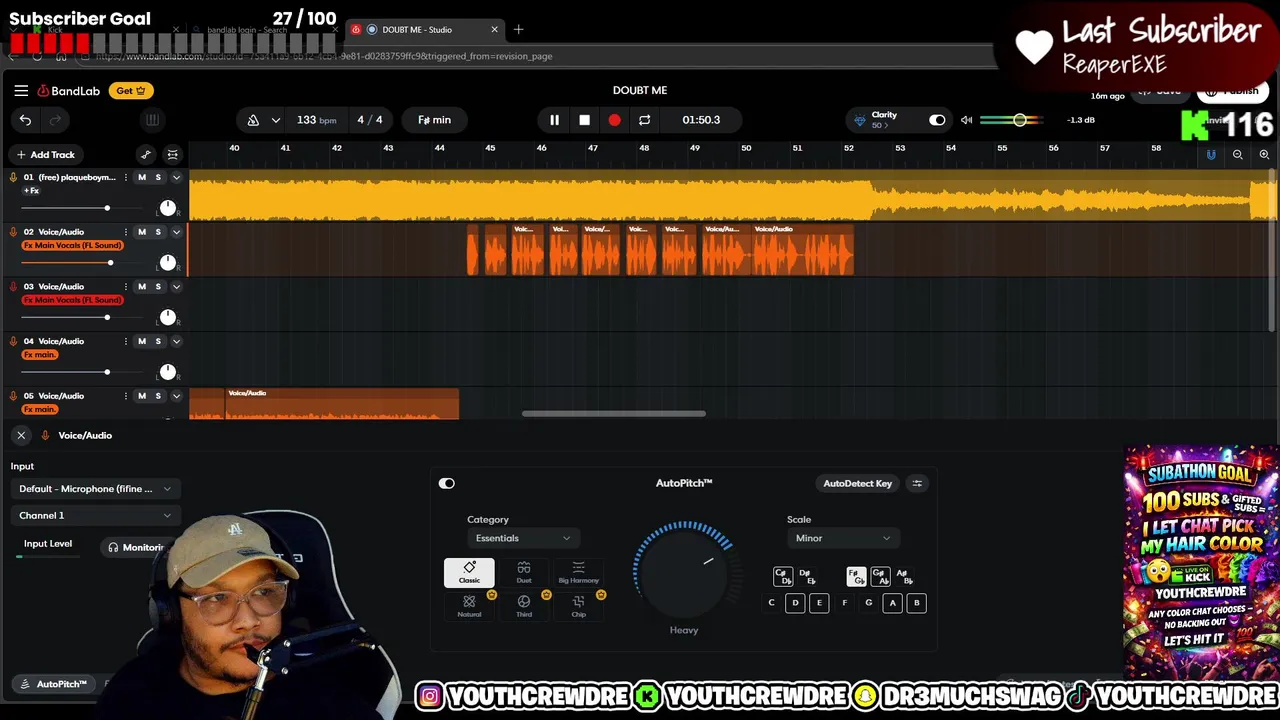This screenshot has width=1280, height=720.
Task: Select the Classic AutoPitch preset
Action: [x=469, y=572]
